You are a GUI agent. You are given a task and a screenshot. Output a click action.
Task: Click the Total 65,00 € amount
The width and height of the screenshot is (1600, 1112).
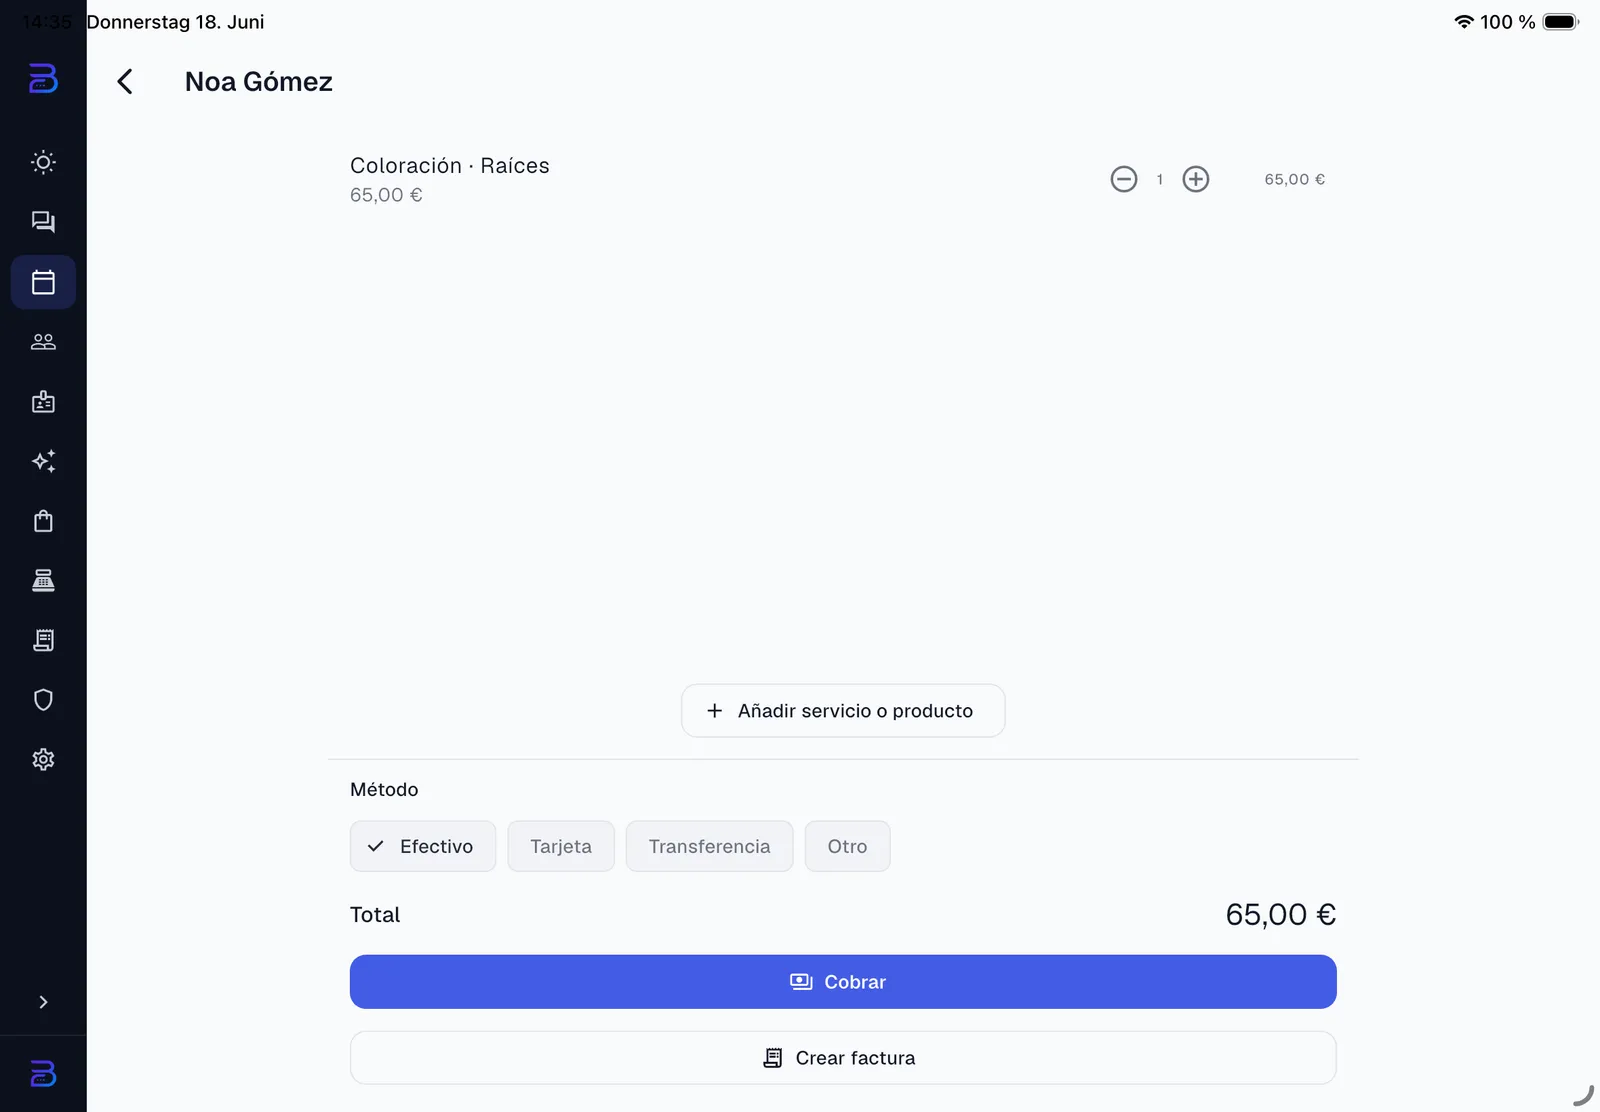click(x=1281, y=915)
